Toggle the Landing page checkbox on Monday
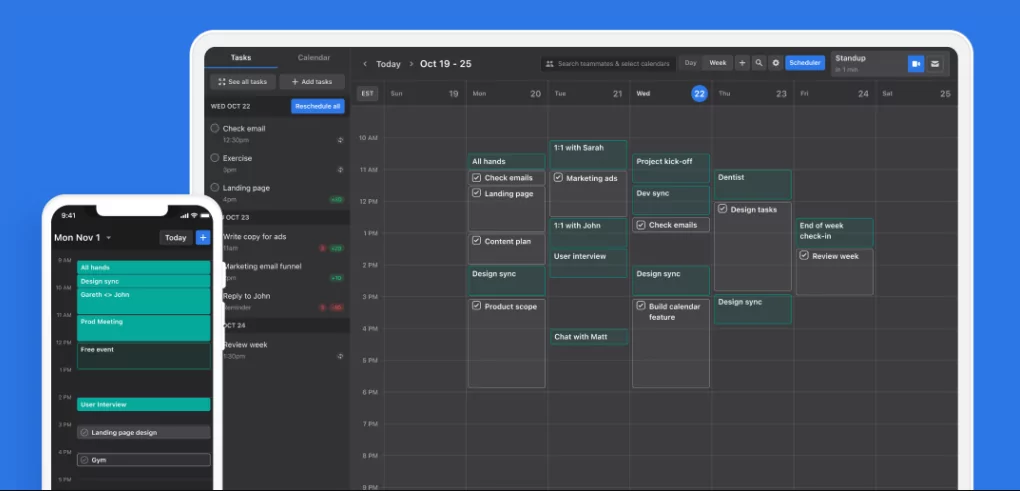The image size is (1020, 491). tap(476, 193)
